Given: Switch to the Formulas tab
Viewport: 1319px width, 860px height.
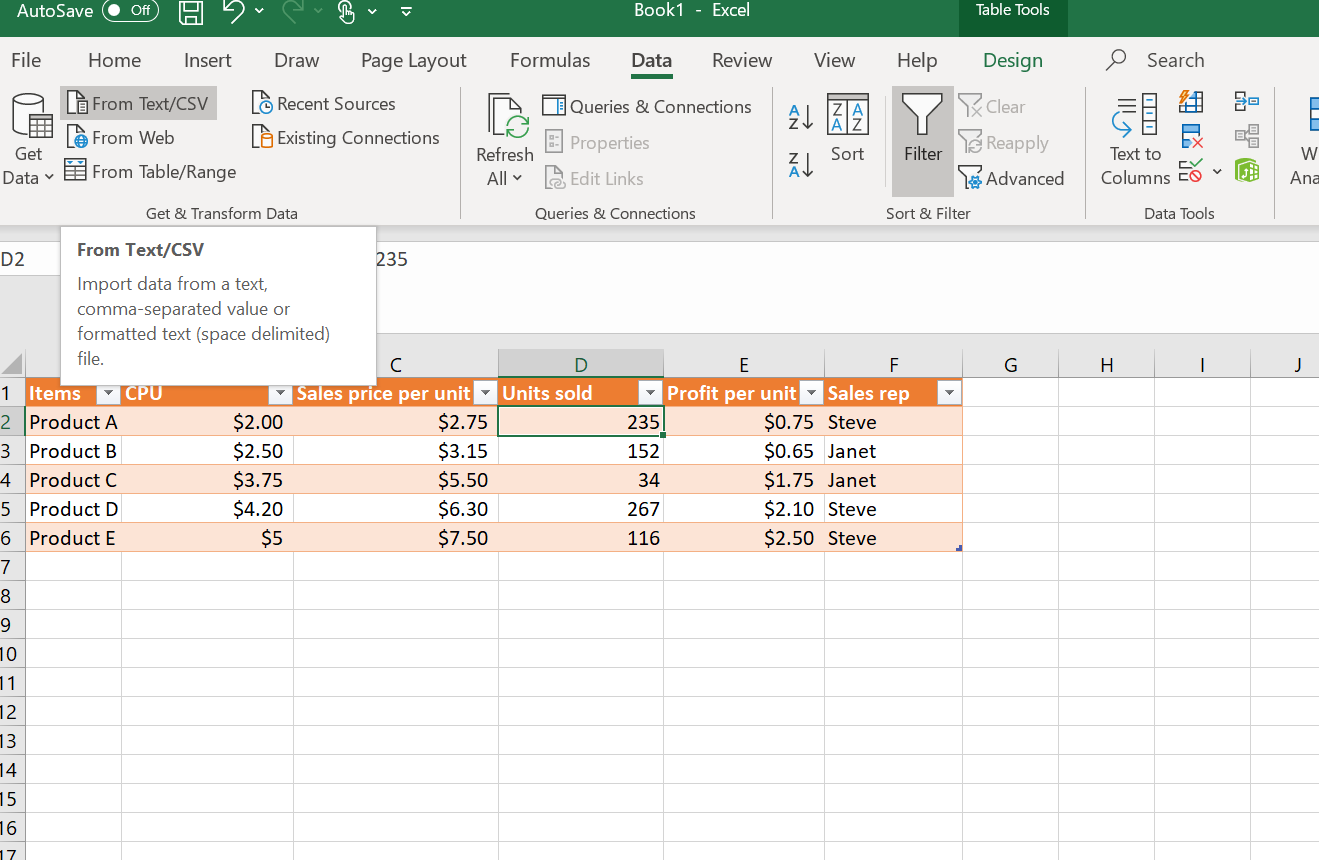Looking at the screenshot, I should [549, 60].
